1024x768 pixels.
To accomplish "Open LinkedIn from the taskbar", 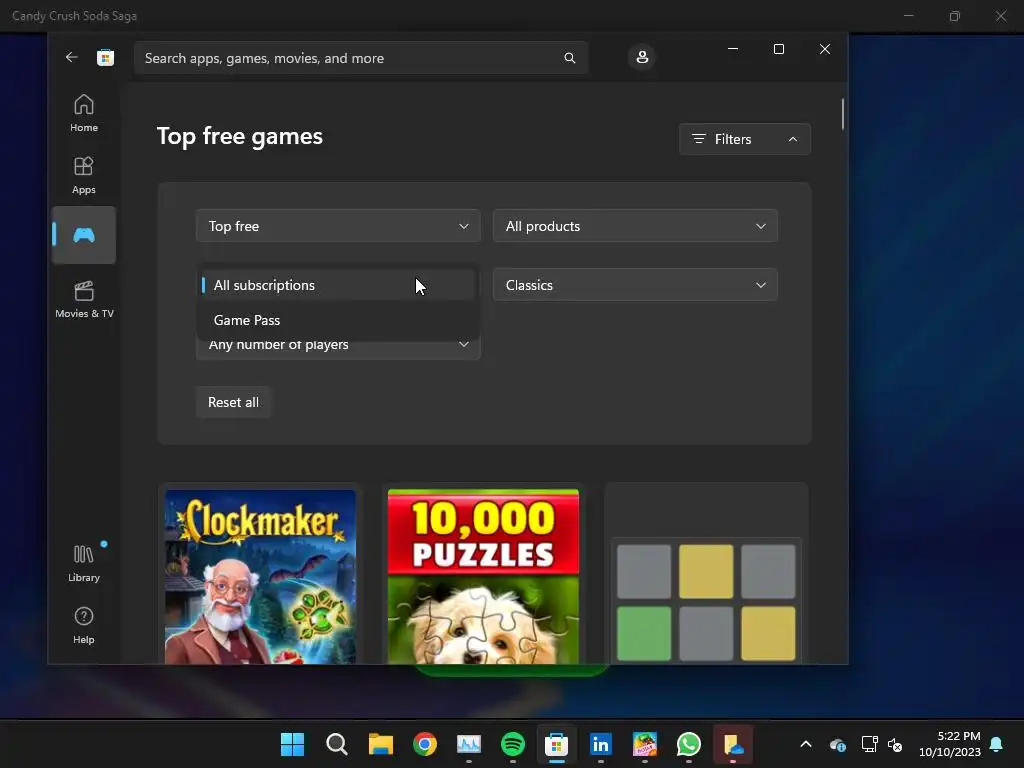I will coord(600,744).
